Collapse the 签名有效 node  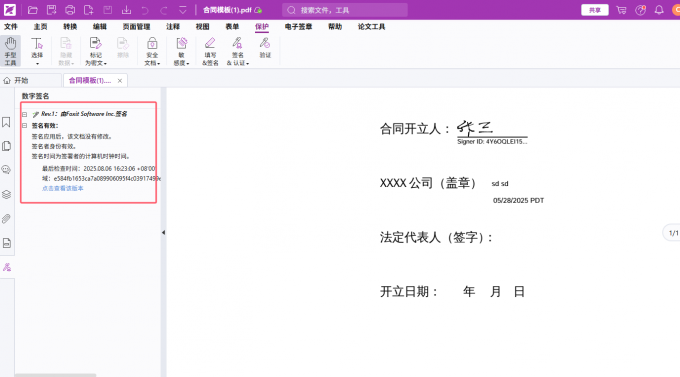pos(25,126)
